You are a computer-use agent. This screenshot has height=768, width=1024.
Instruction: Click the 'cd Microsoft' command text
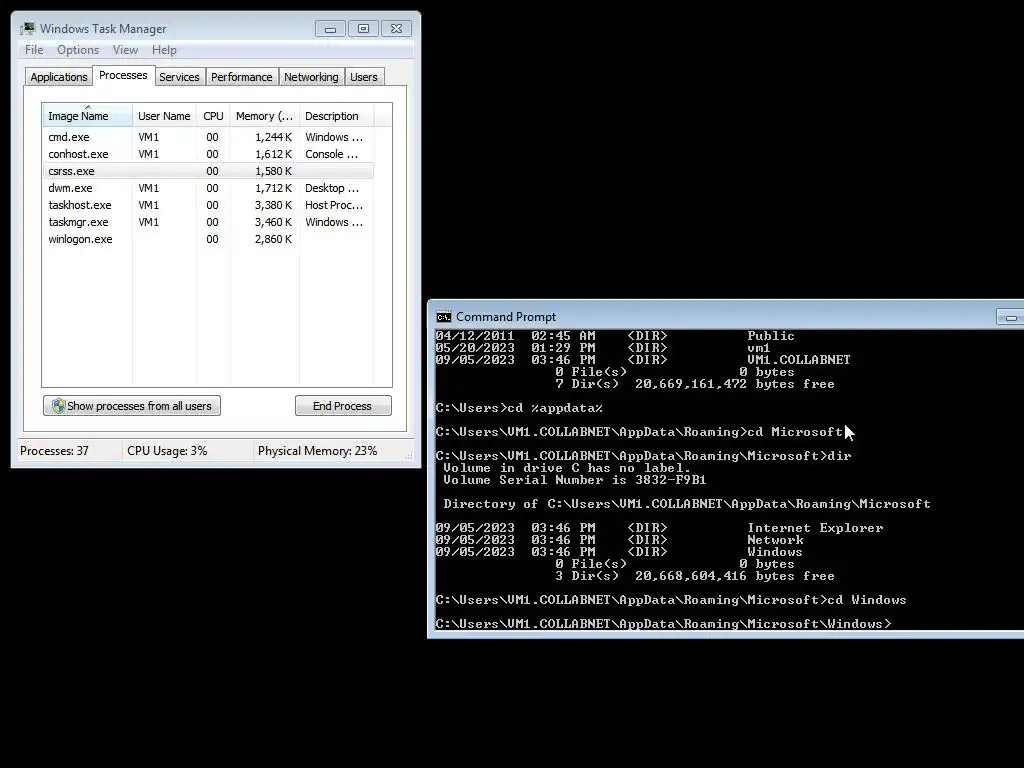click(795, 432)
